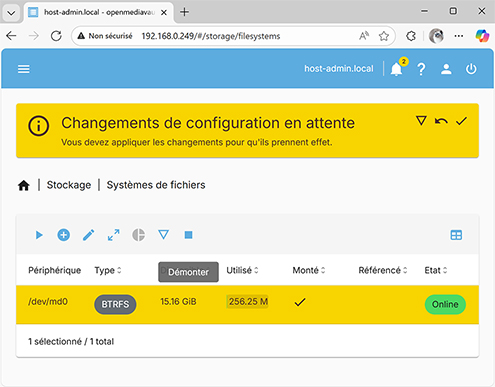Open the quota pie chart icon

click(138, 235)
